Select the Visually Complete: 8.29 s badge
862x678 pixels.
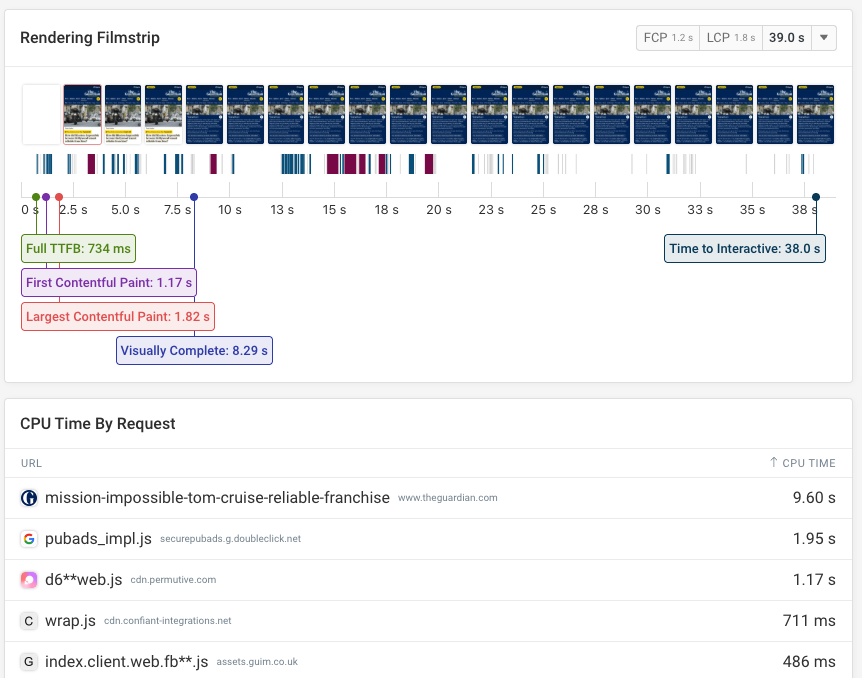tap(194, 350)
